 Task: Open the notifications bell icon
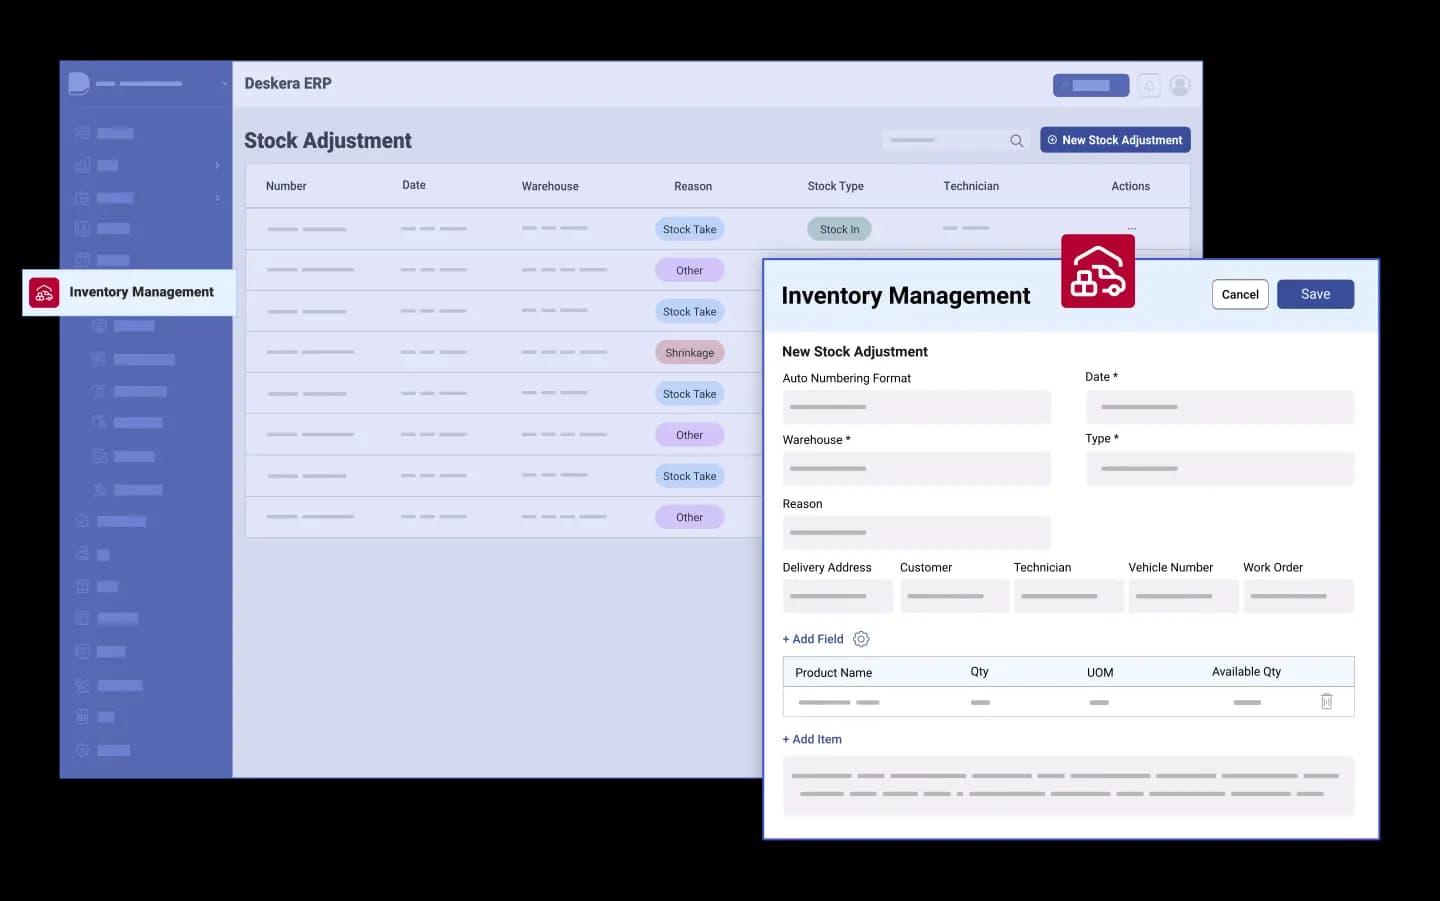pos(1149,86)
